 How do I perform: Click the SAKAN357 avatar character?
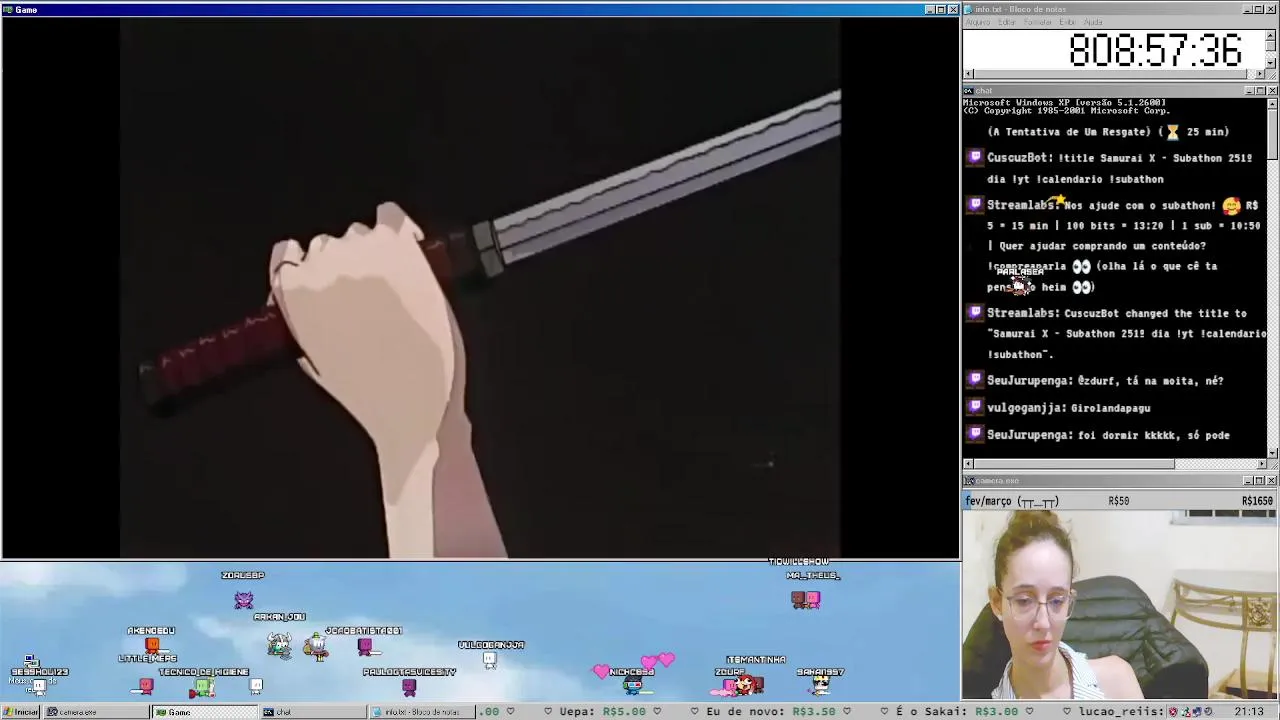click(x=821, y=685)
